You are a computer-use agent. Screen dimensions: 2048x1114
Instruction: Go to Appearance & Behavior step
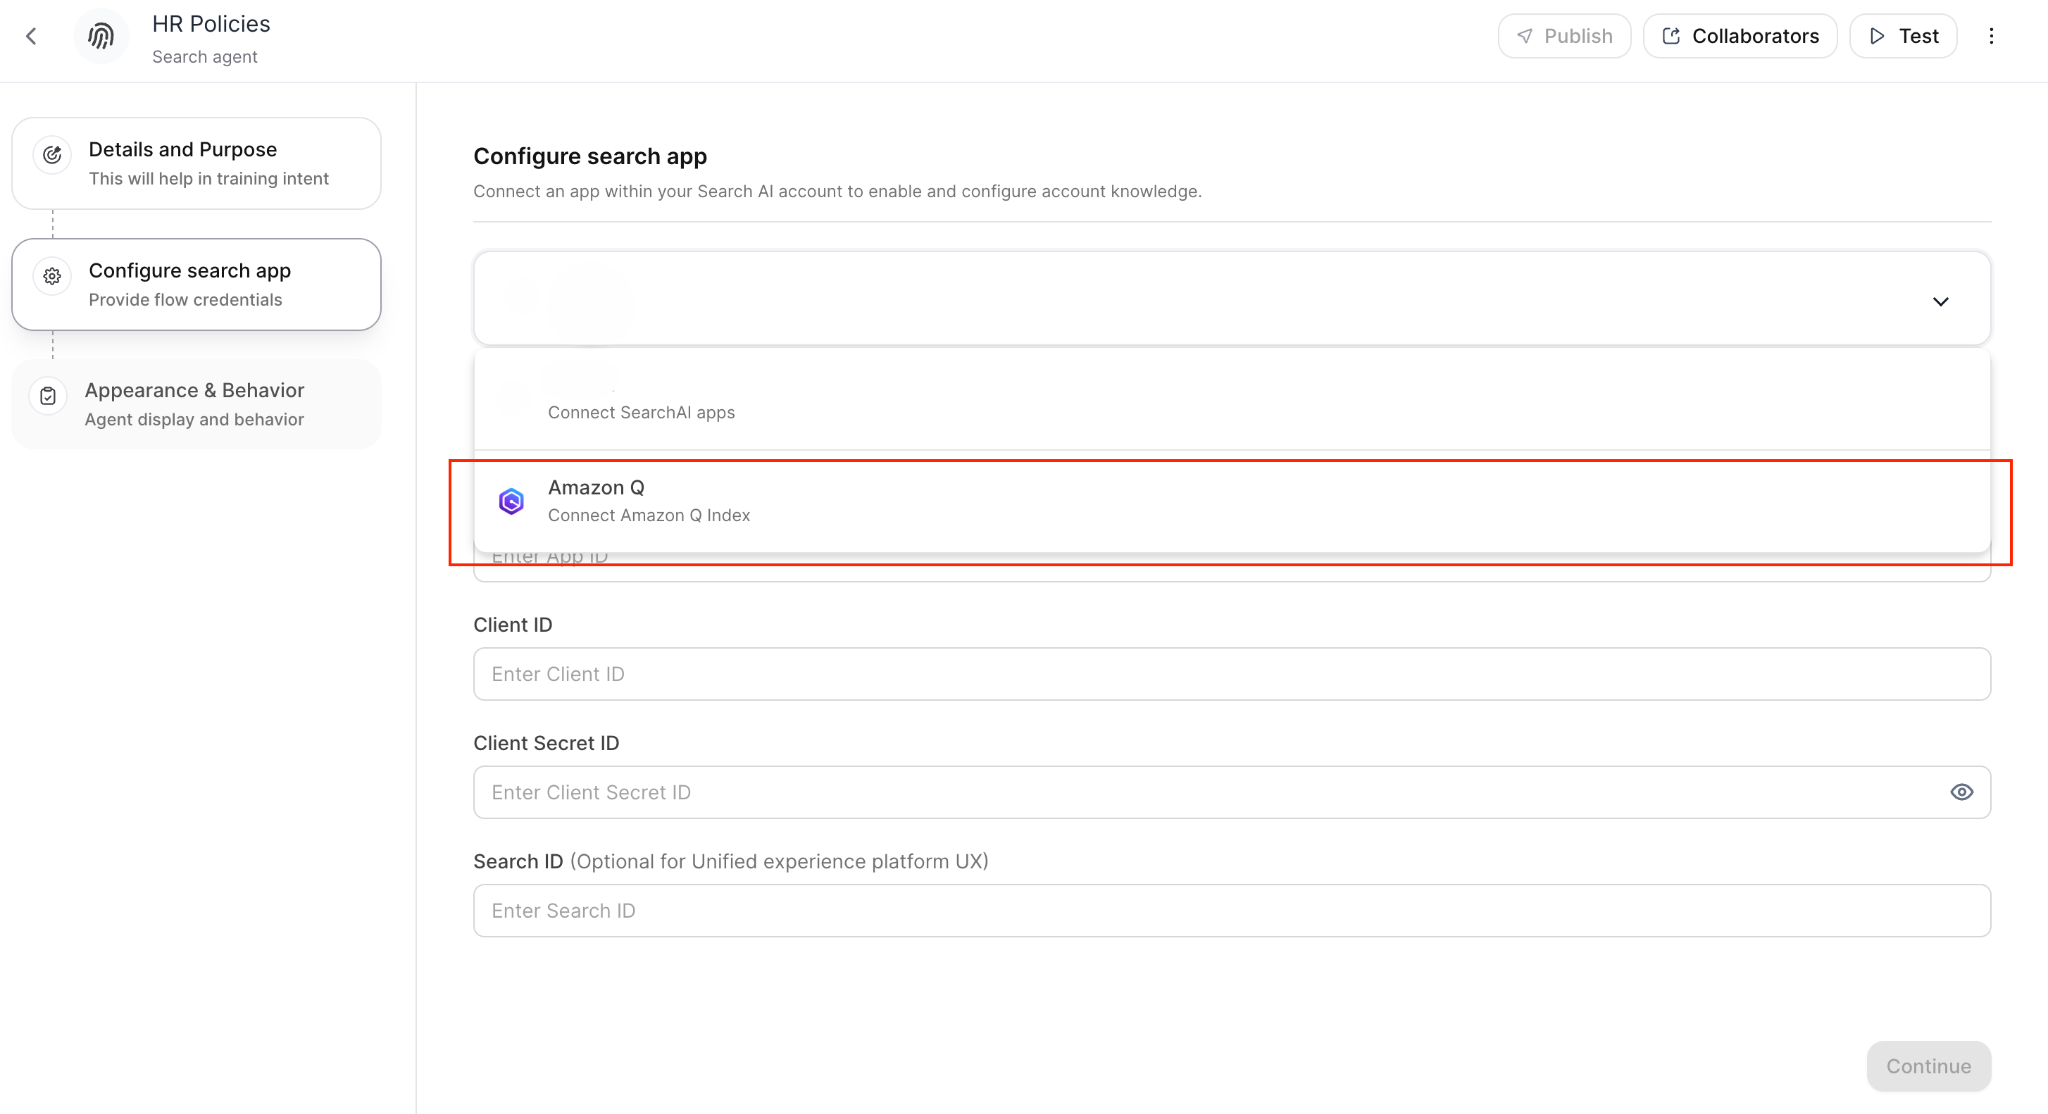[196, 404]
